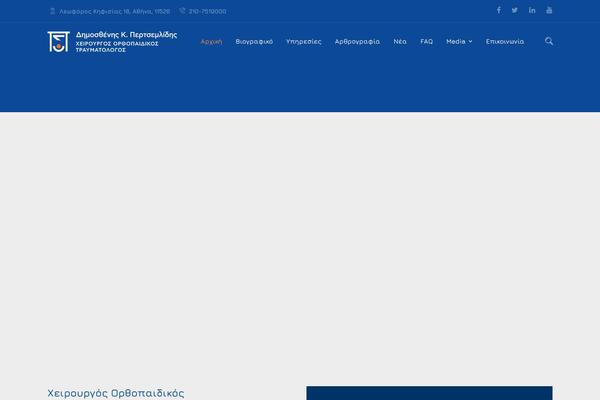Click the name Δημοσθένης Κ. Περτσεμλίδης
The width and height of the screenshot is (600, 400).
126,35
